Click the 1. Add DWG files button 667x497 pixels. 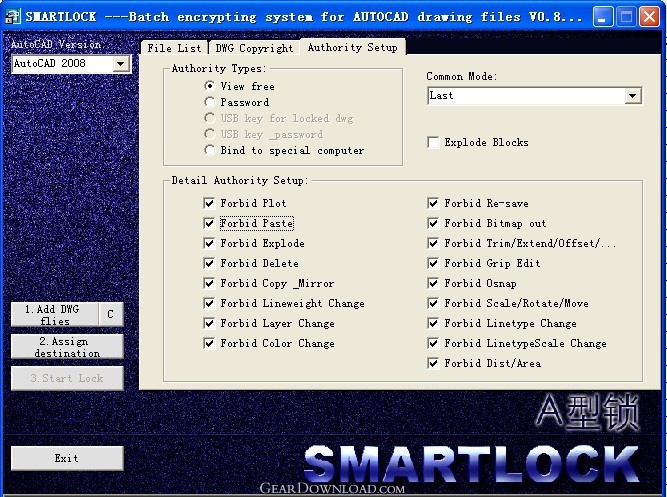click(x=54, y=314)
